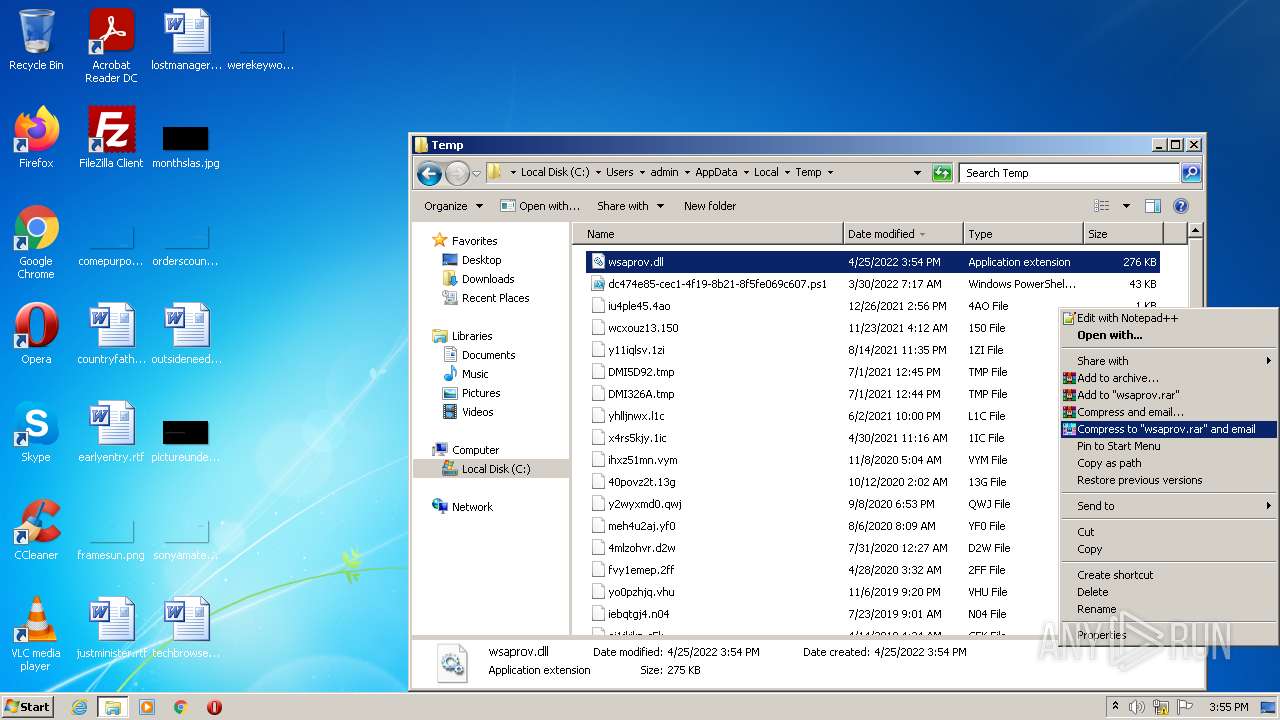The image size is (1280, 720).
Task: Choose Compress to "wsaprov.rar" and email
Action: pyautogui.click(x=1170, y=429)
